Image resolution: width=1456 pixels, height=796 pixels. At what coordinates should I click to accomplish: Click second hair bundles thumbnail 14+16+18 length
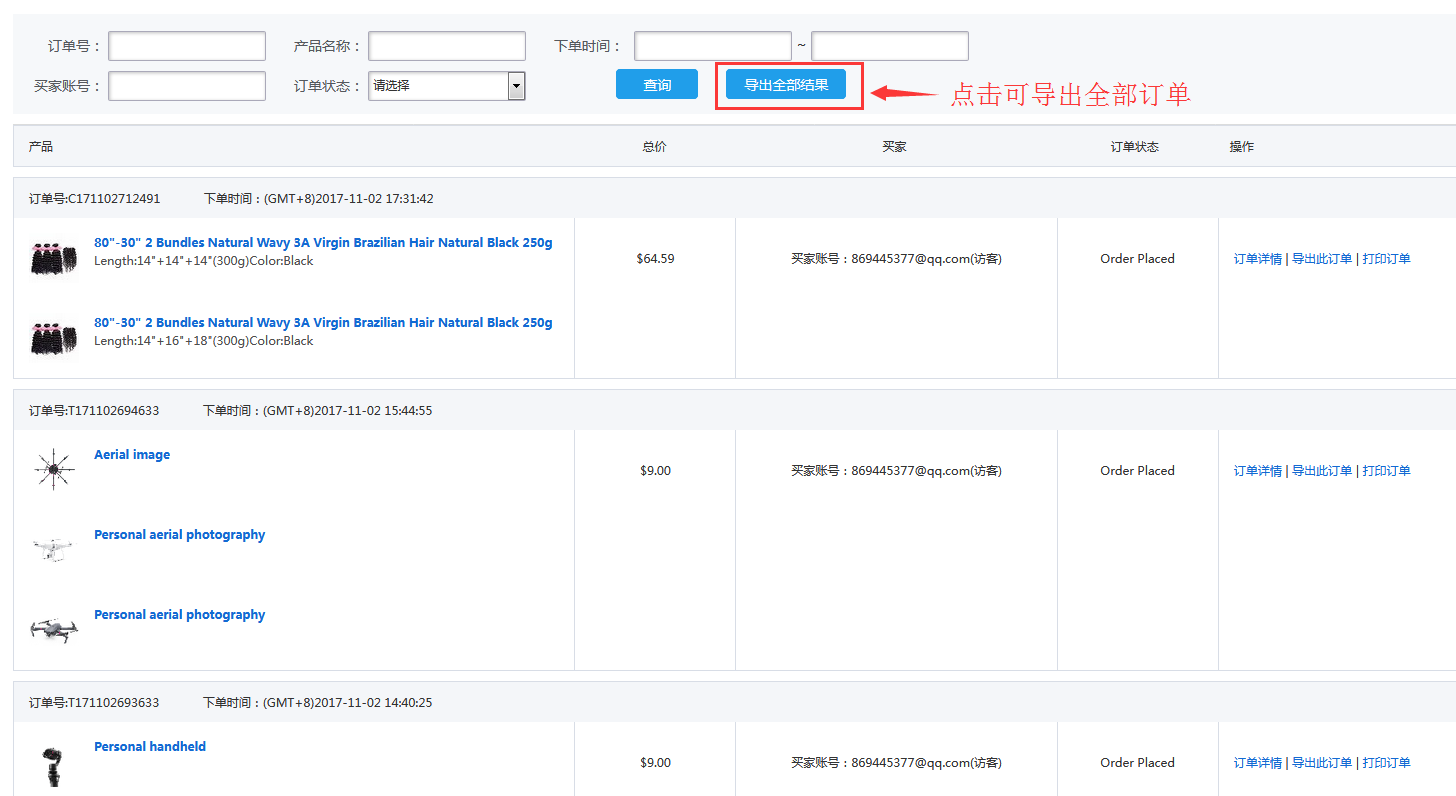coord(54,339)
